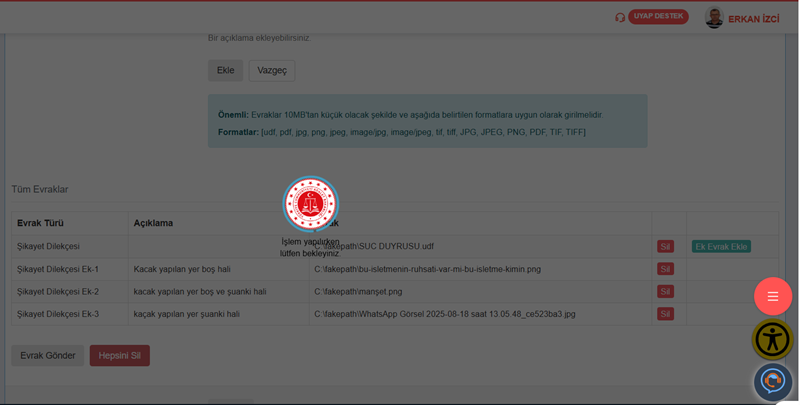Click the Ekle button
This screenshot has height=405, width=800.
pyautogui.click(x=225, y=70)
